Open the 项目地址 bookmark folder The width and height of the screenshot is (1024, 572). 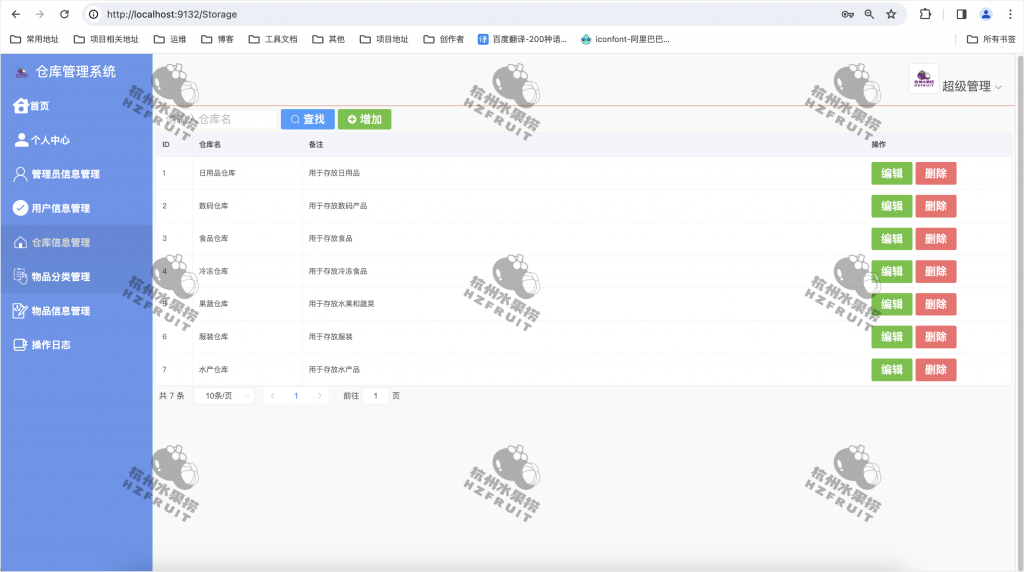[384, 39]
